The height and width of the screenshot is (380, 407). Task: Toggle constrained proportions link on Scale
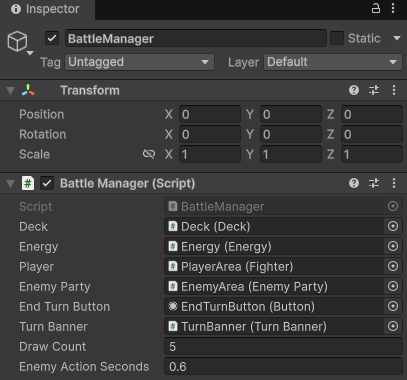pyautogui.click(x=149, y=154)
